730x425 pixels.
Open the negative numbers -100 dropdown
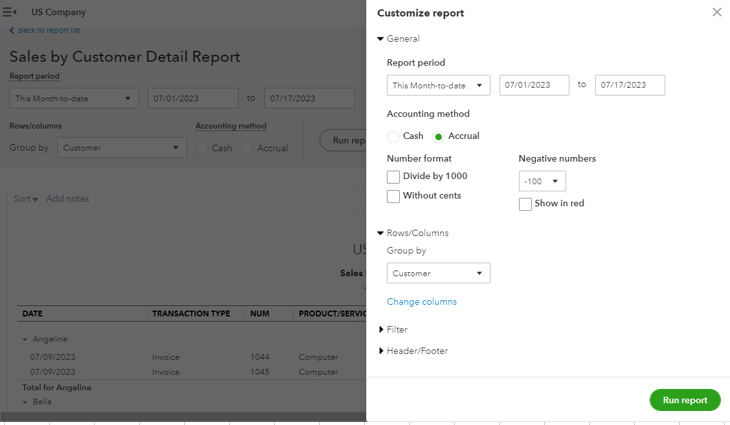[542, 181]
